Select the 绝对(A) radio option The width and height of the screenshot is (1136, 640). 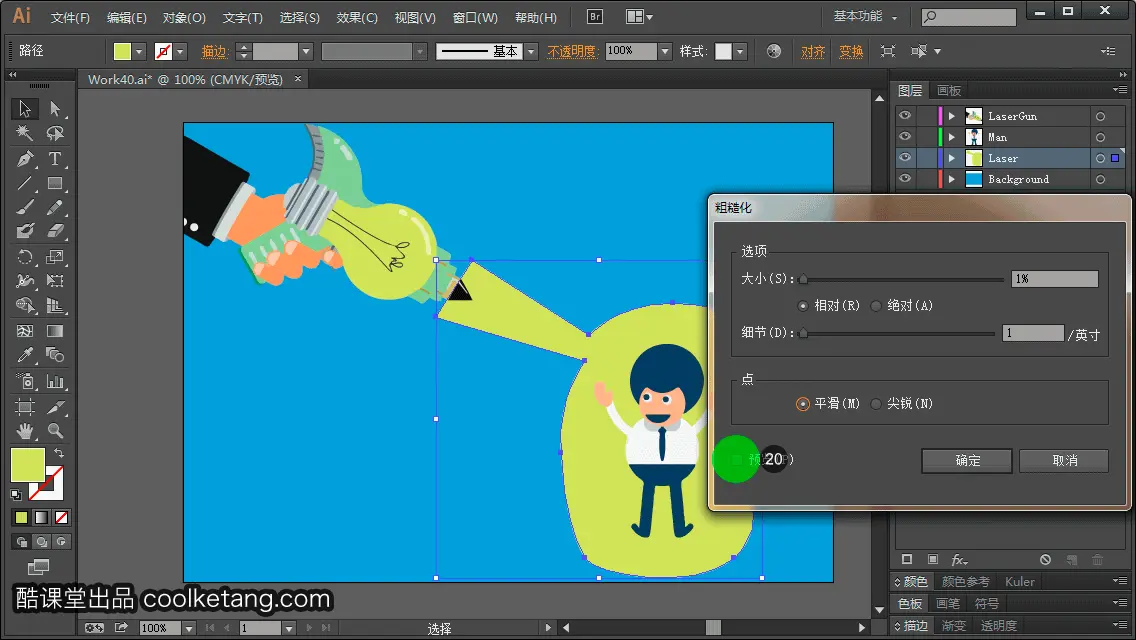[x=876, y=306]
